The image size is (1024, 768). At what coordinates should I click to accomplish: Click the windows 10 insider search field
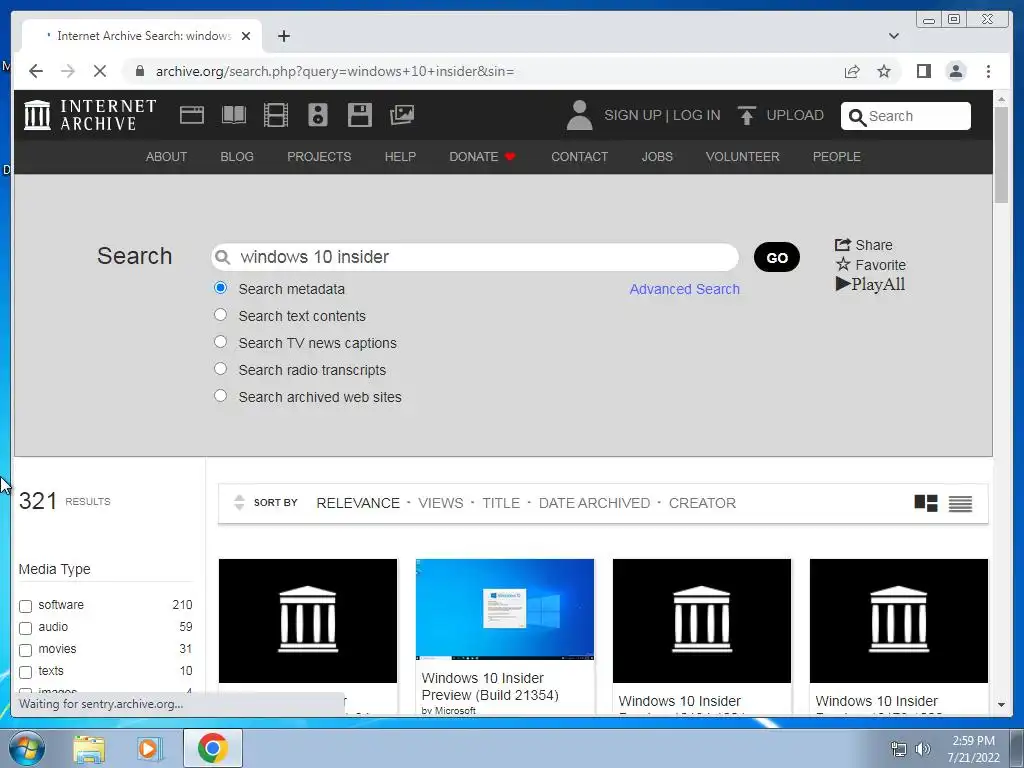[x=475, y=257]
